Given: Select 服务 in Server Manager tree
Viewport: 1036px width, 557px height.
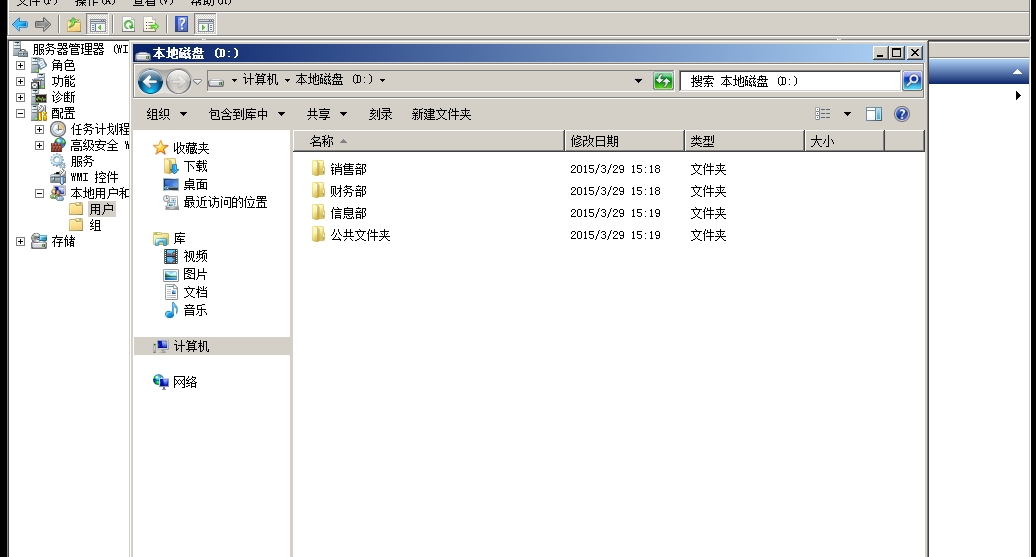Looking at the screenshot, I should [x=82, y=161].
